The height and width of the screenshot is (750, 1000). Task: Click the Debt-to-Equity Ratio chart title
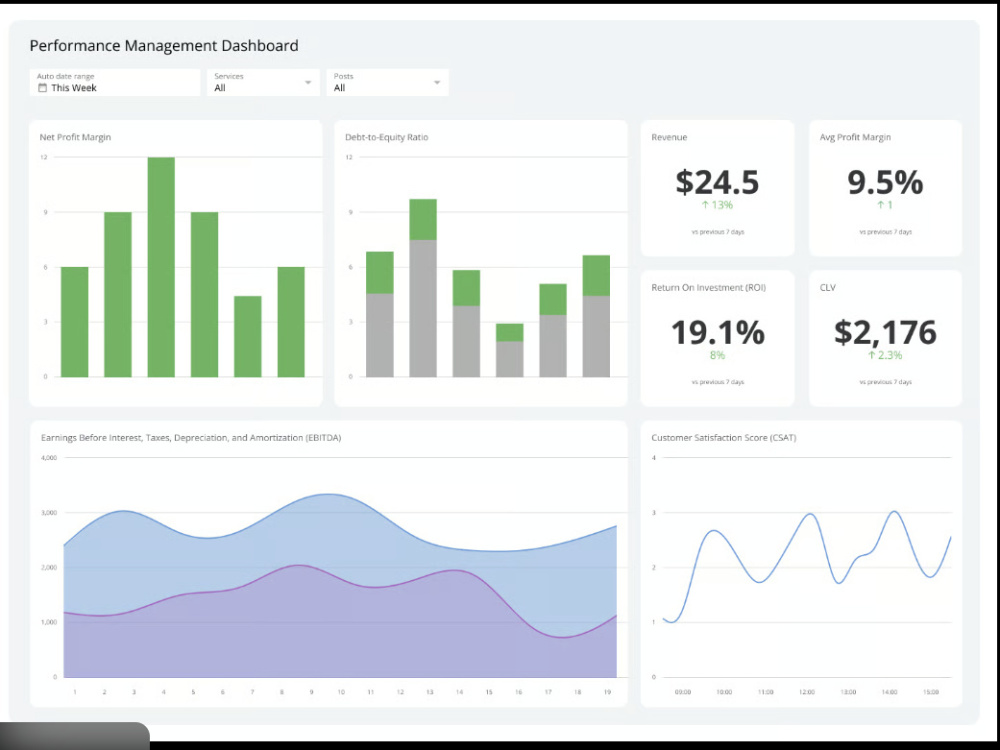386,137
